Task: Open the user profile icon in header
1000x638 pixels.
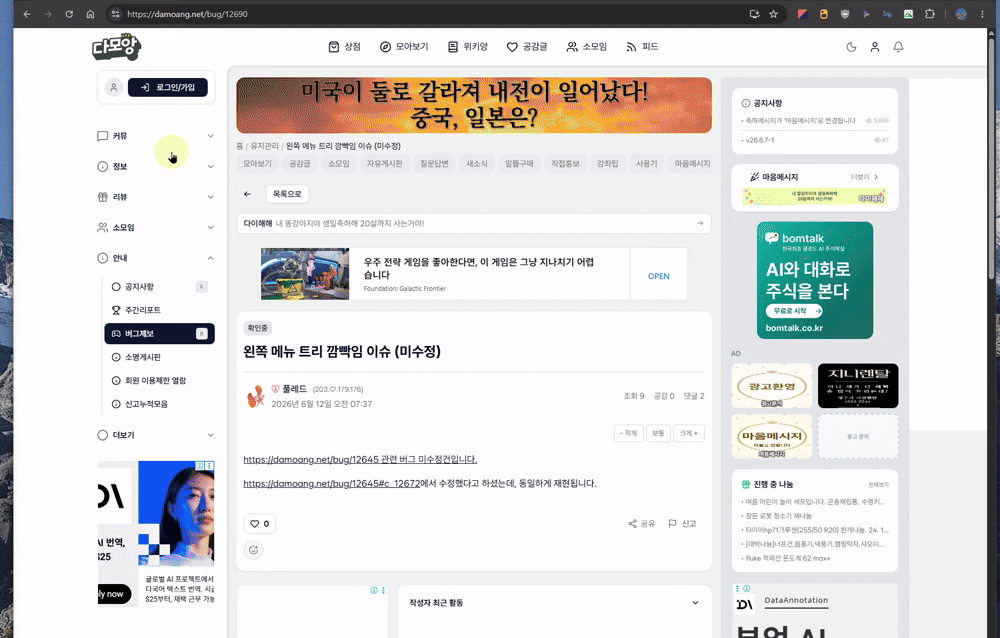Action: [x=875, y=47]
